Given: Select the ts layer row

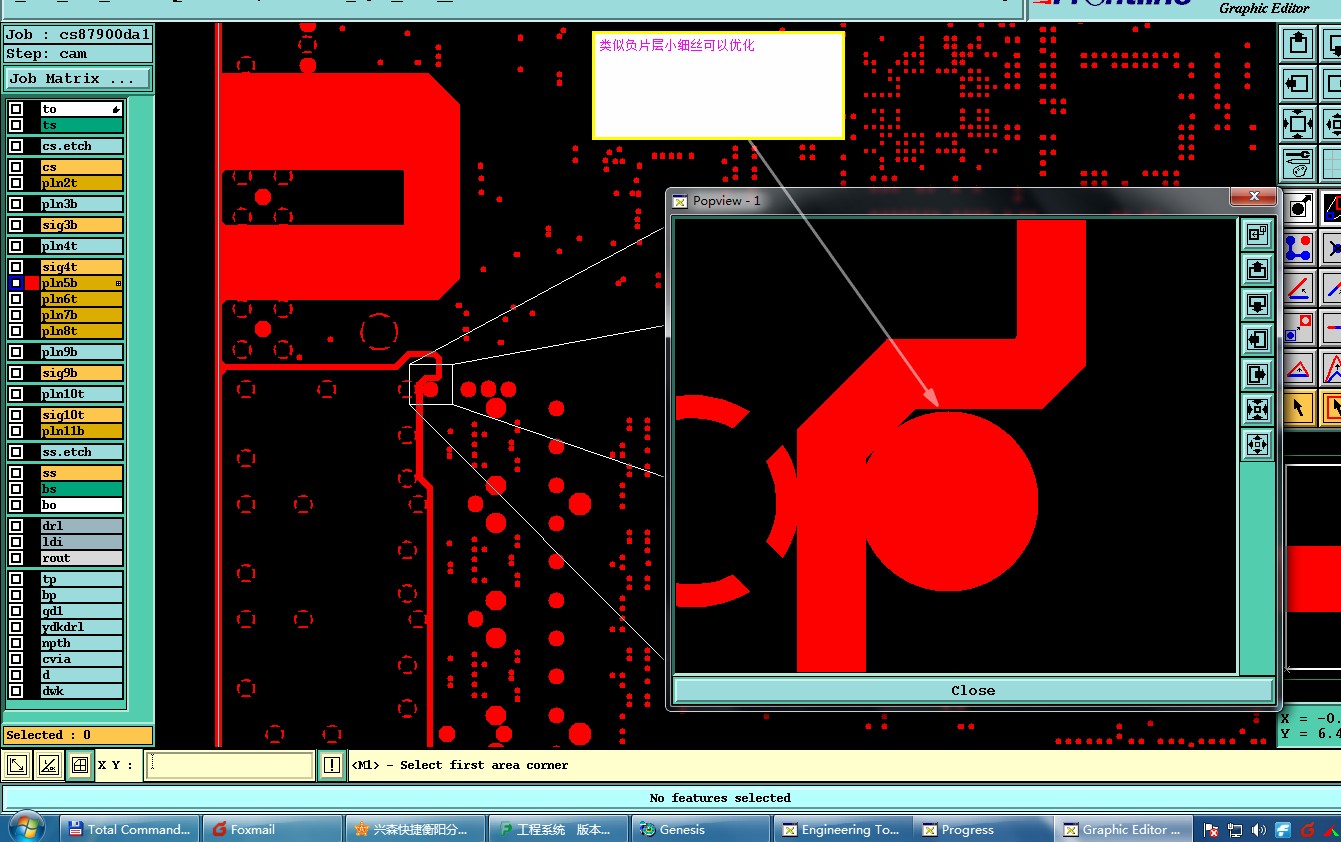Looking at the screenshot, I should [82, 125].
